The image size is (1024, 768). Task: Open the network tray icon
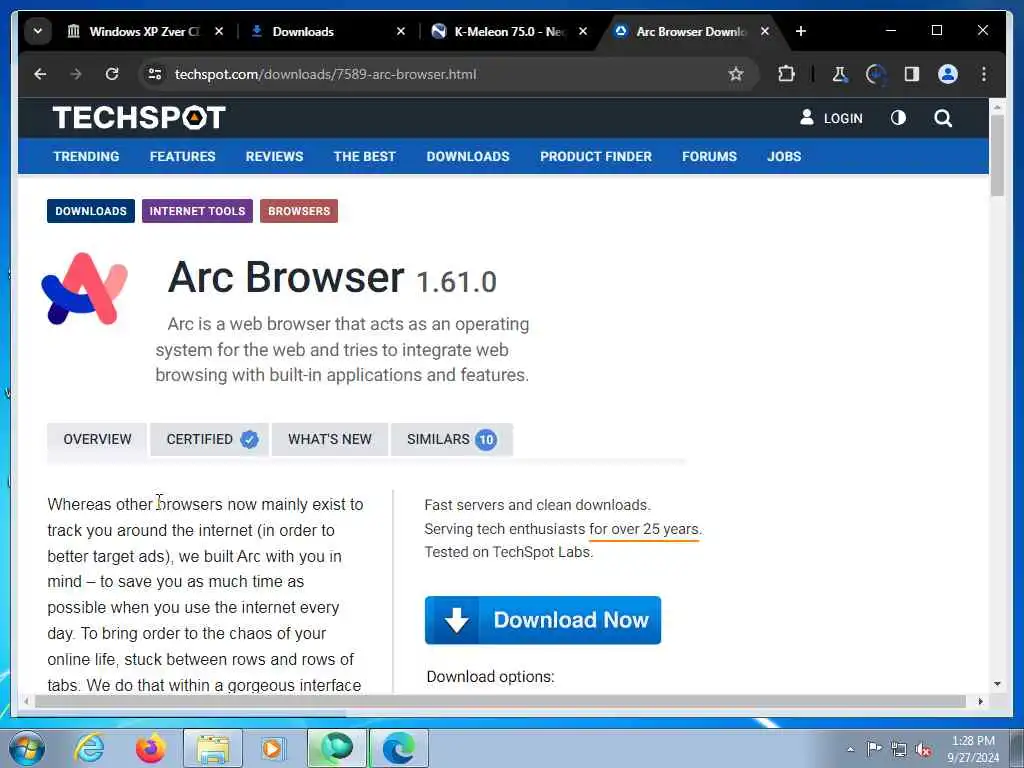coord(899,749)
